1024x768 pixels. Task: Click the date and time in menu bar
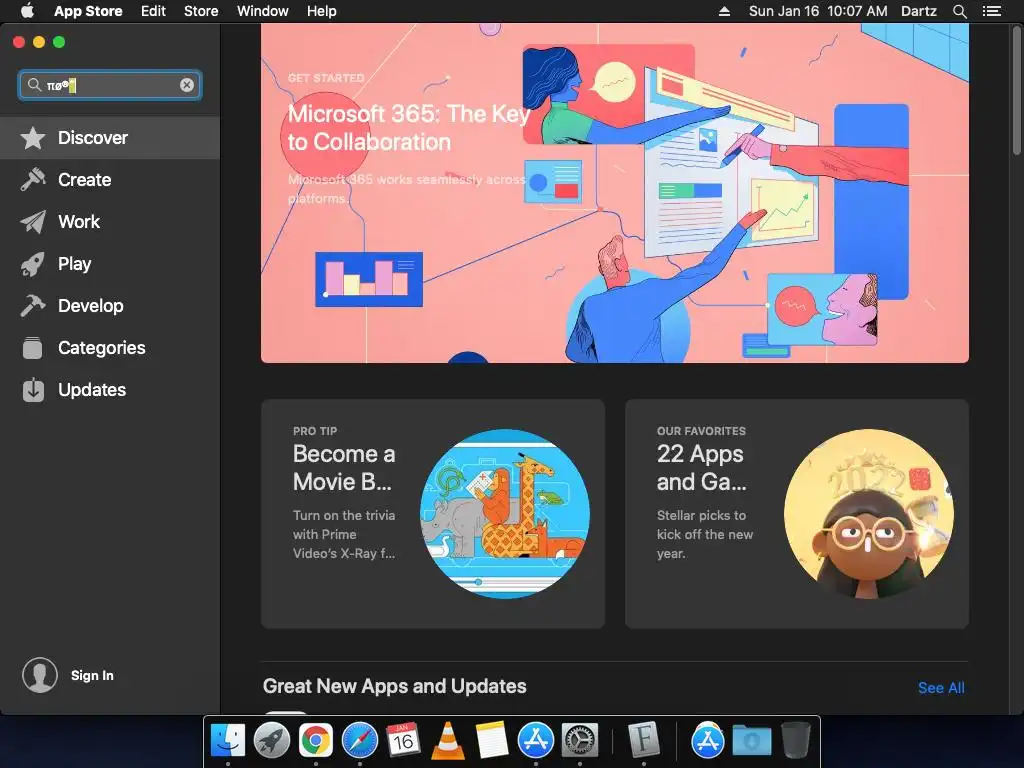818,11
